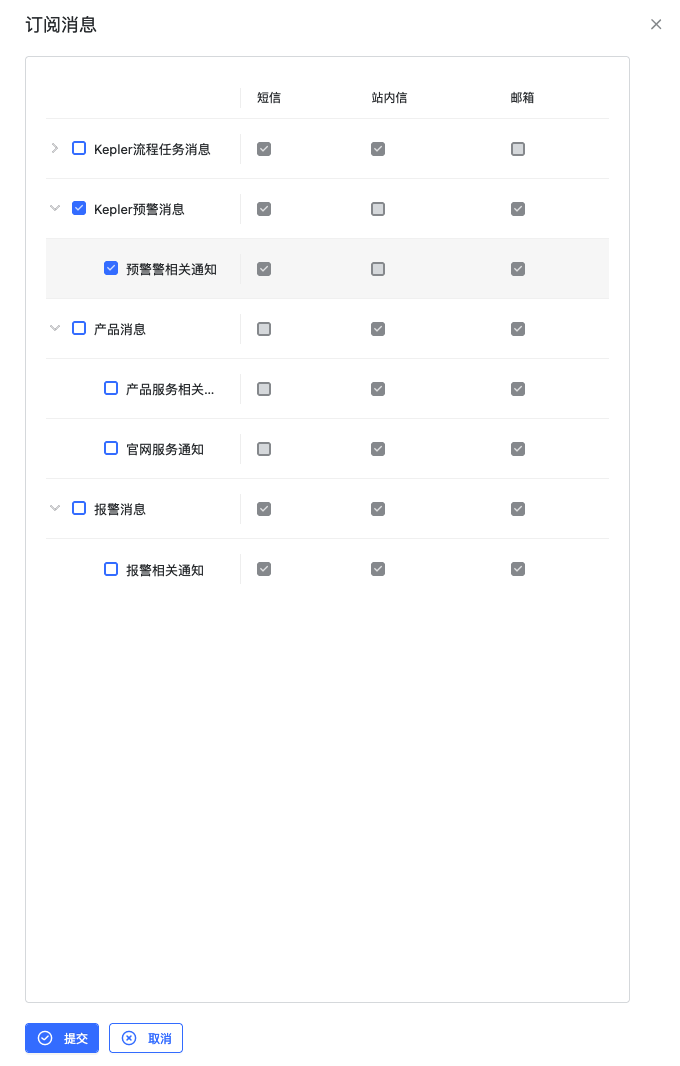Toggle 邮箱 checkbox for 报警相关通知

point(518,569)
